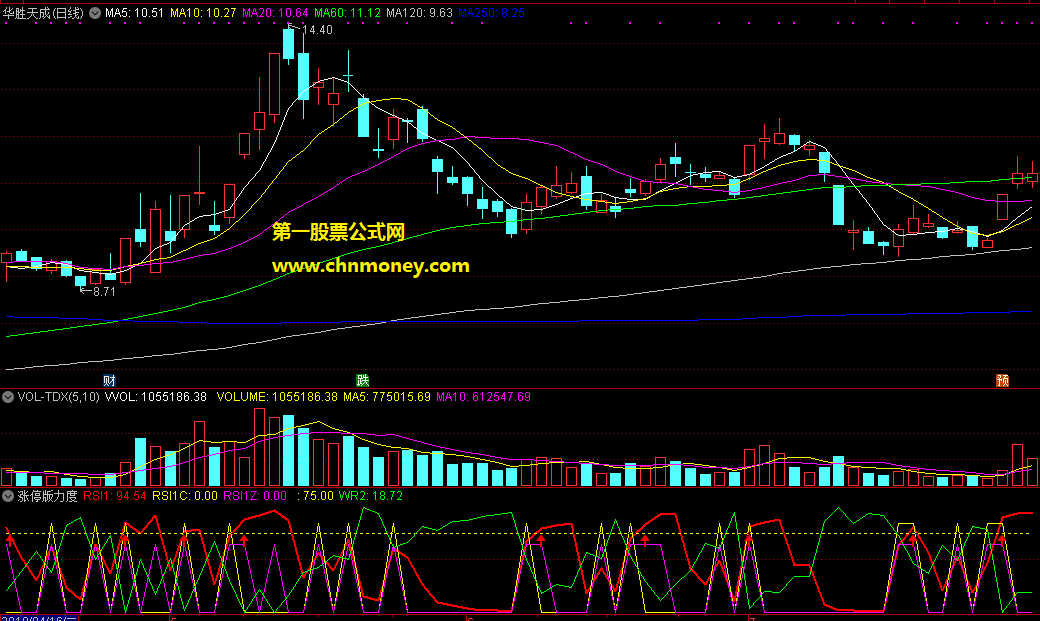Select the MA20: 10.64 label
Image resolution: width=1040 pixels, height=621 pixels.
click(275, 13)
